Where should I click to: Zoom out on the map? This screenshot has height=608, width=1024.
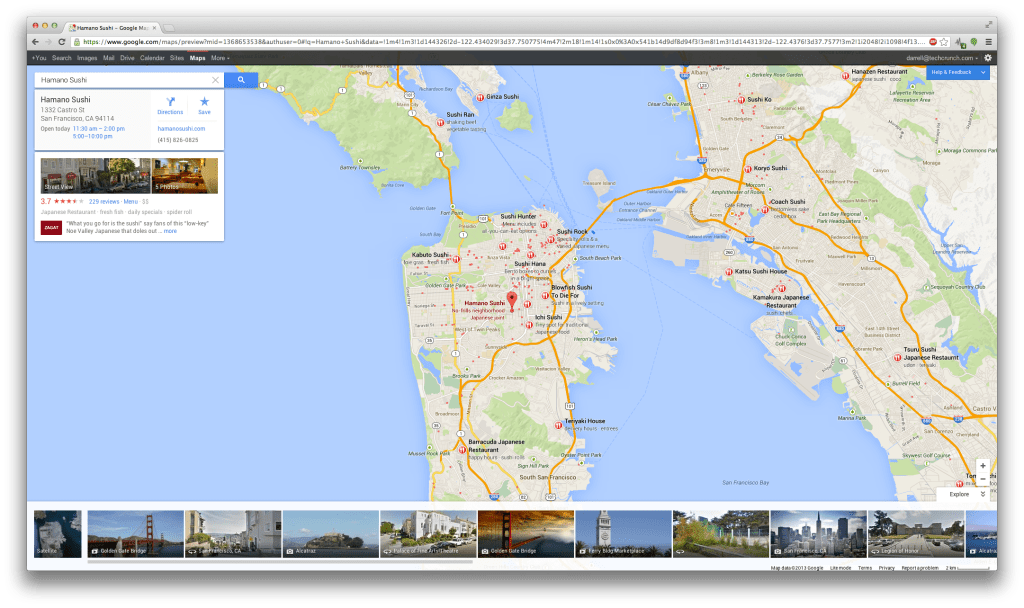[x=982, y=479]
